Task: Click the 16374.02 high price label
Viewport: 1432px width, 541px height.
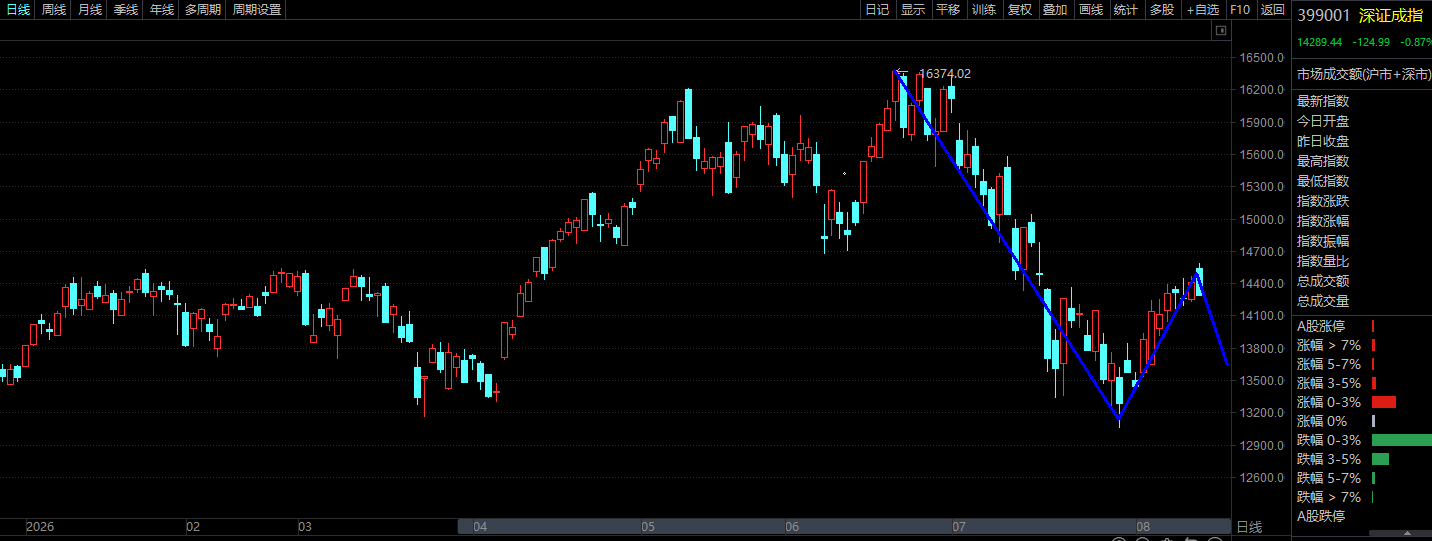Action: (x=945, y=73)
